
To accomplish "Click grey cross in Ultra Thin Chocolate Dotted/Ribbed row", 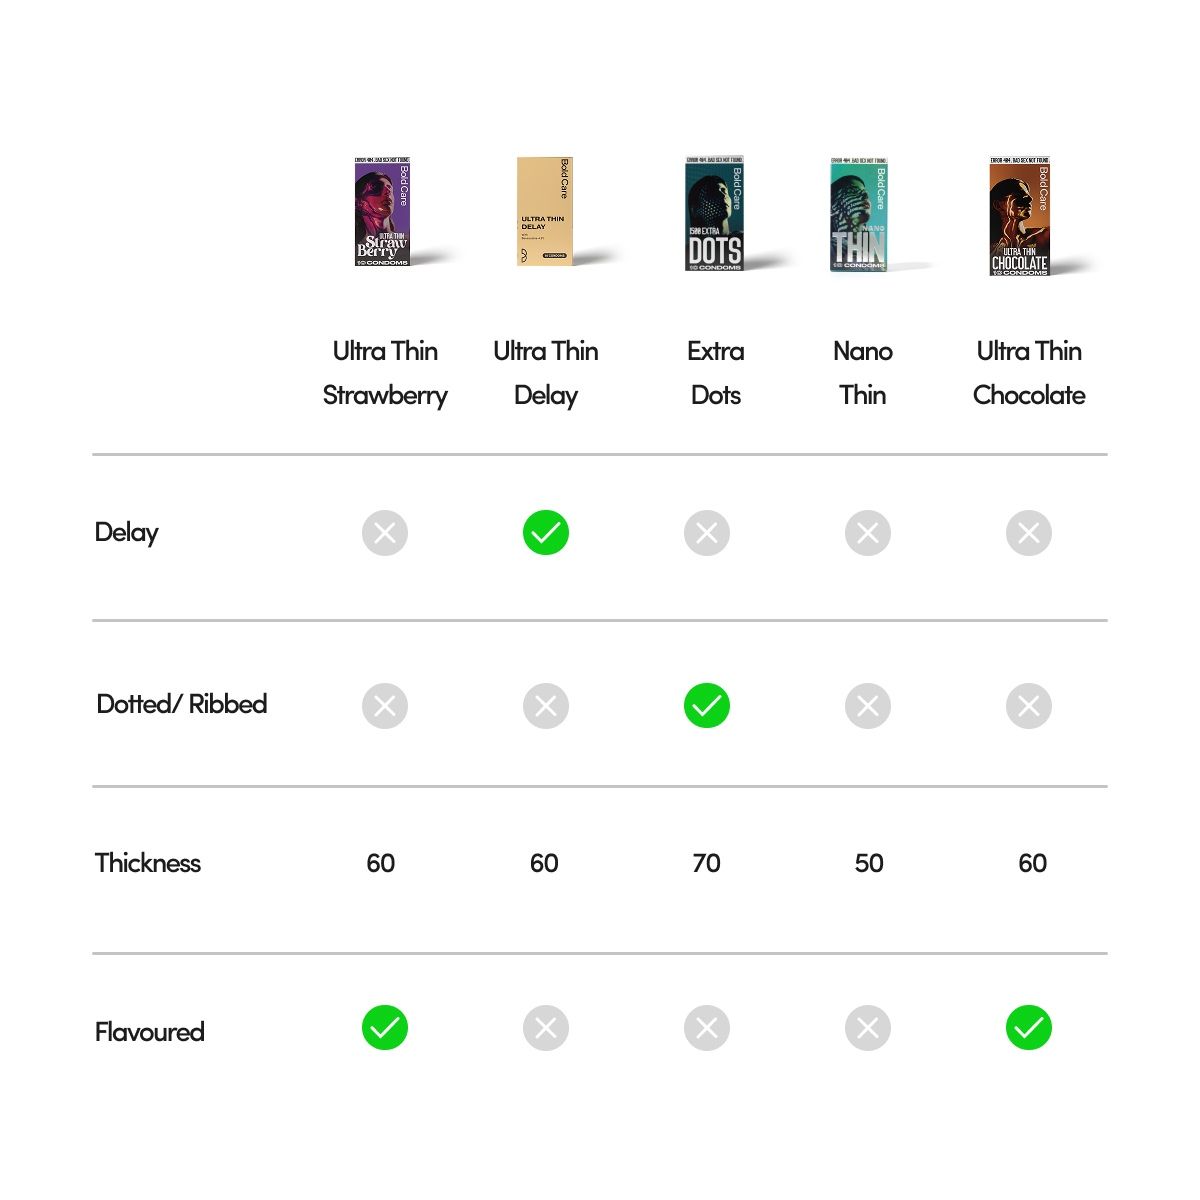I will pyautogui.click(x=1029, y=706).
